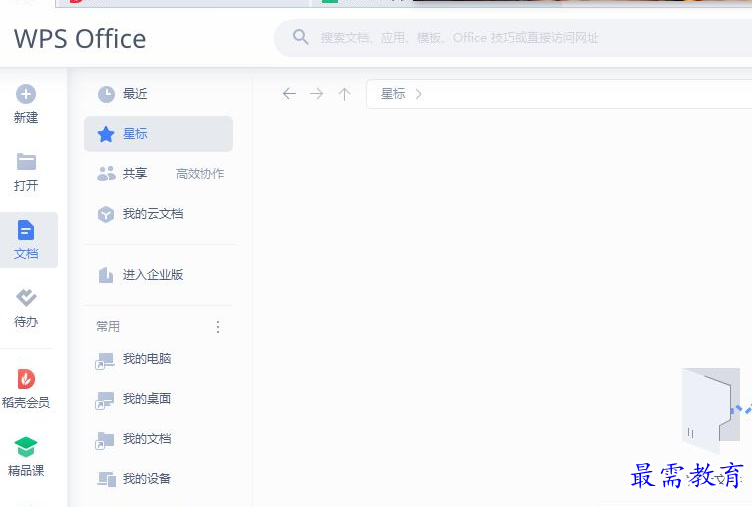Click the 进入企业版 building icon
This screenshot has height=507, width=752.
click(106, 275)
